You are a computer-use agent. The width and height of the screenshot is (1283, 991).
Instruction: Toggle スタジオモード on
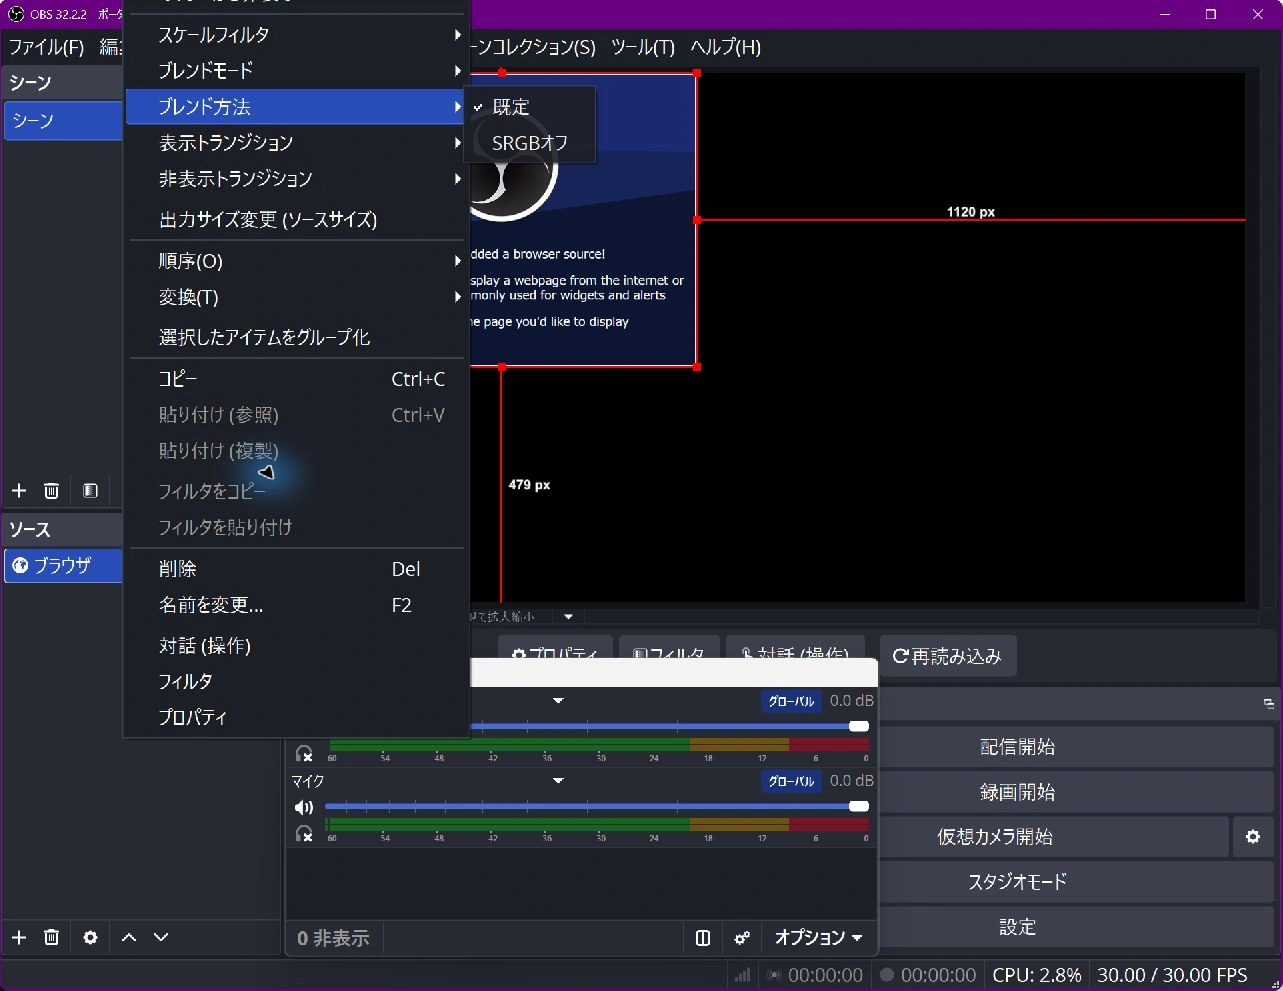pos(1017,881)
